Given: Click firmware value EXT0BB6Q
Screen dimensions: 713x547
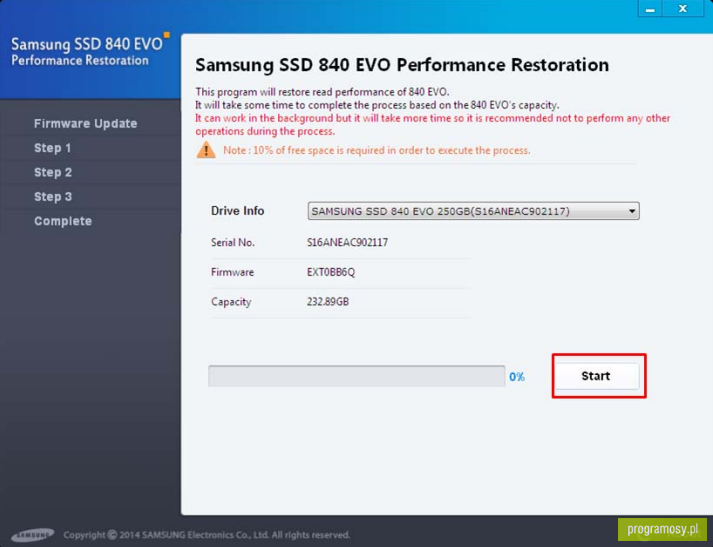Looking at the screenshot, I should click(x=331, y=272).
